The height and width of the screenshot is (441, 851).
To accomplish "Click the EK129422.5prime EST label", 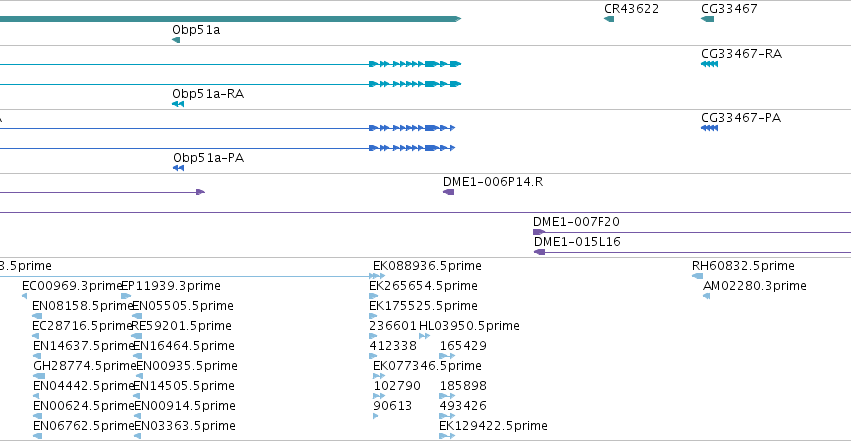I will (493, 426).
